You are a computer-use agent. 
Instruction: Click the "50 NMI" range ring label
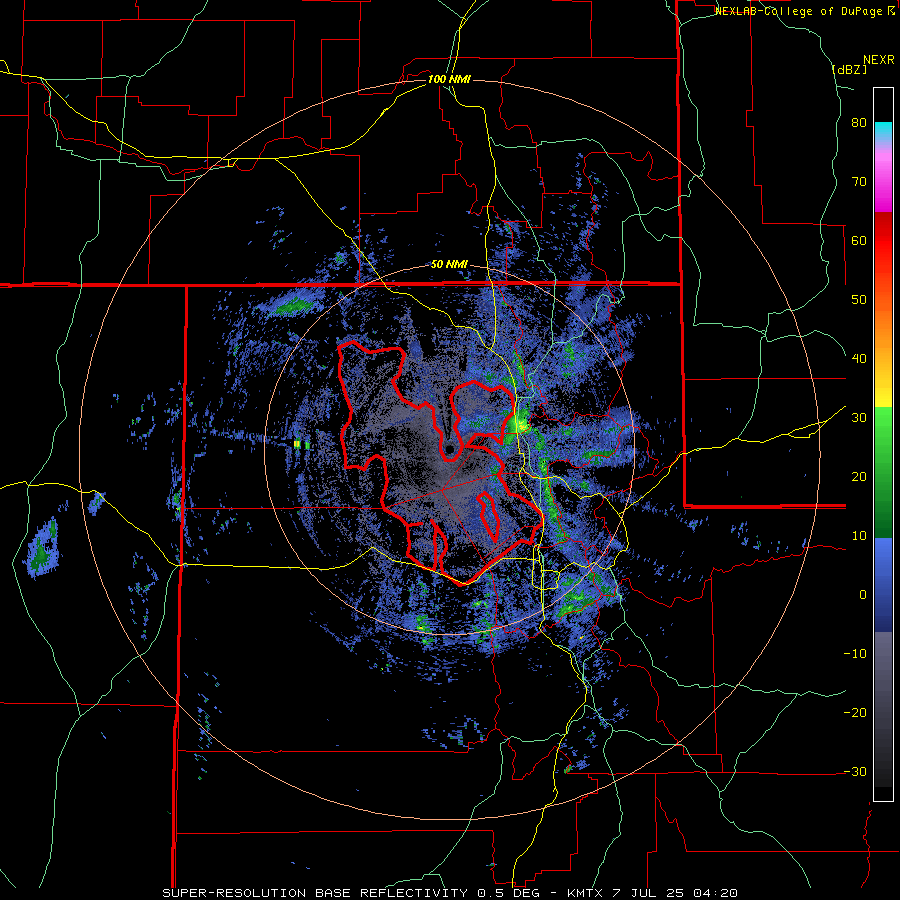[x=449, y=265]
